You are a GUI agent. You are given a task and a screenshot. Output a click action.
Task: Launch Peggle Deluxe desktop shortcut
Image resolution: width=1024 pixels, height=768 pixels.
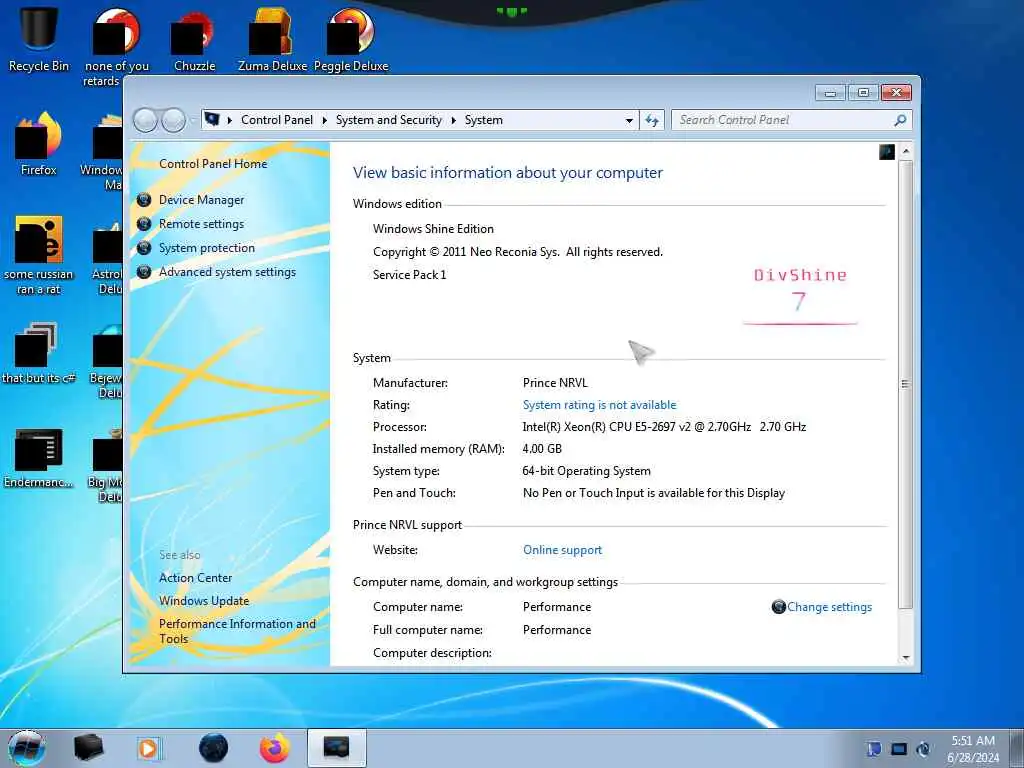pos(351,39)
